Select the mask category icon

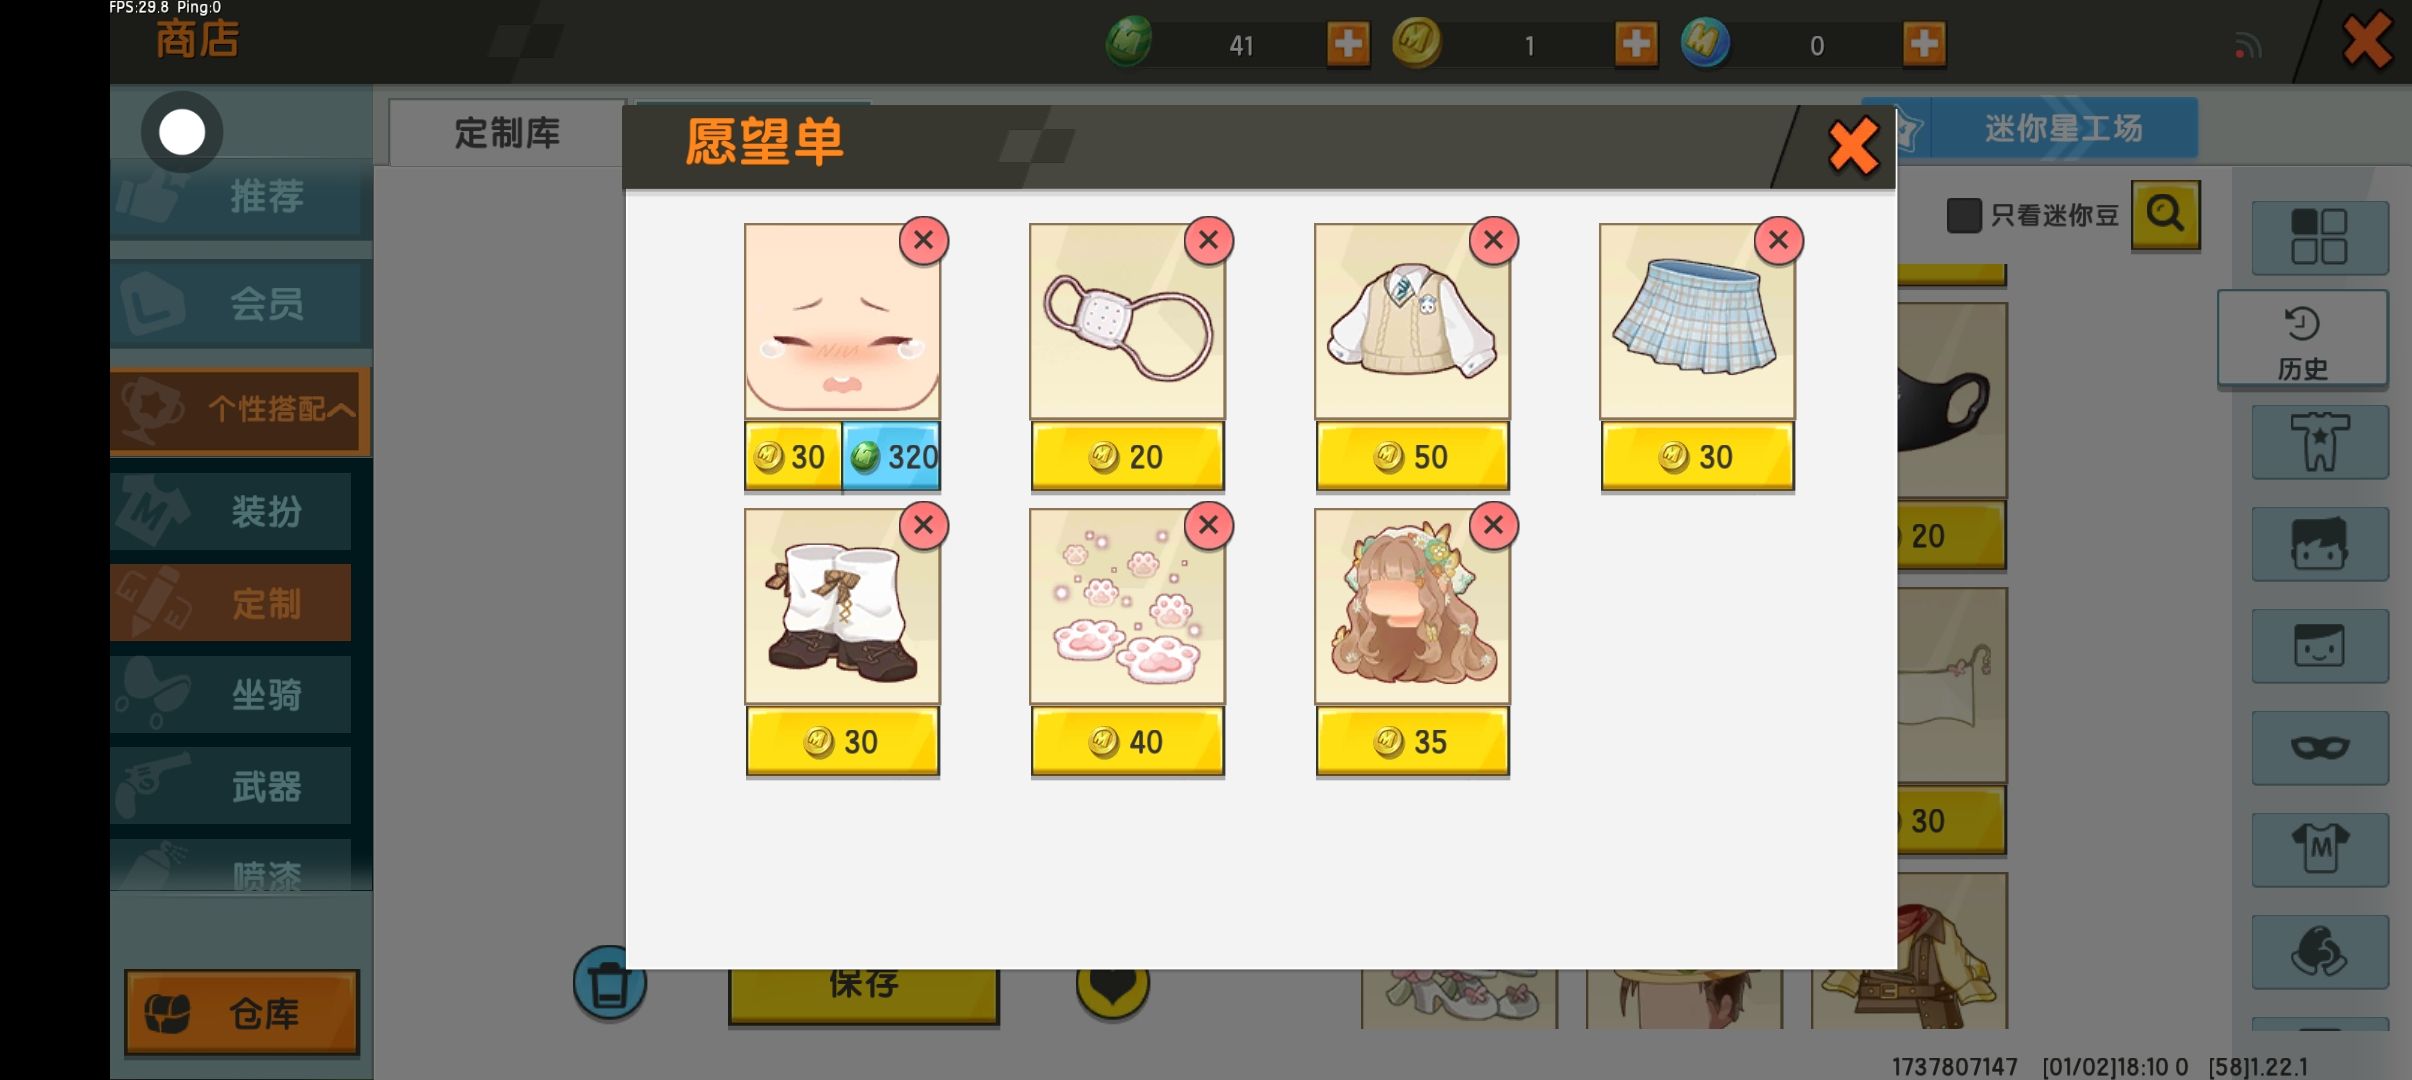point(2320,748)
